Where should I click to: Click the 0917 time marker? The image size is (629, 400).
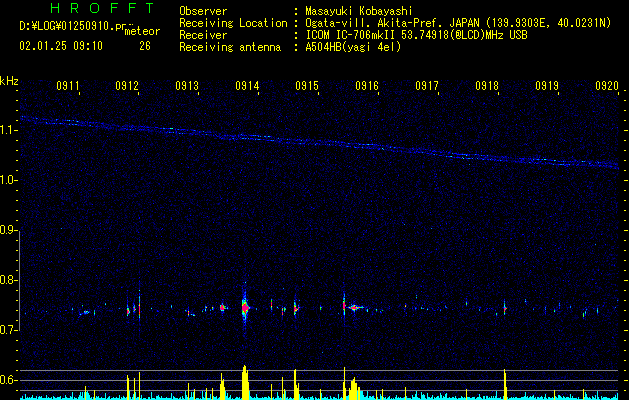coord(427,86)
